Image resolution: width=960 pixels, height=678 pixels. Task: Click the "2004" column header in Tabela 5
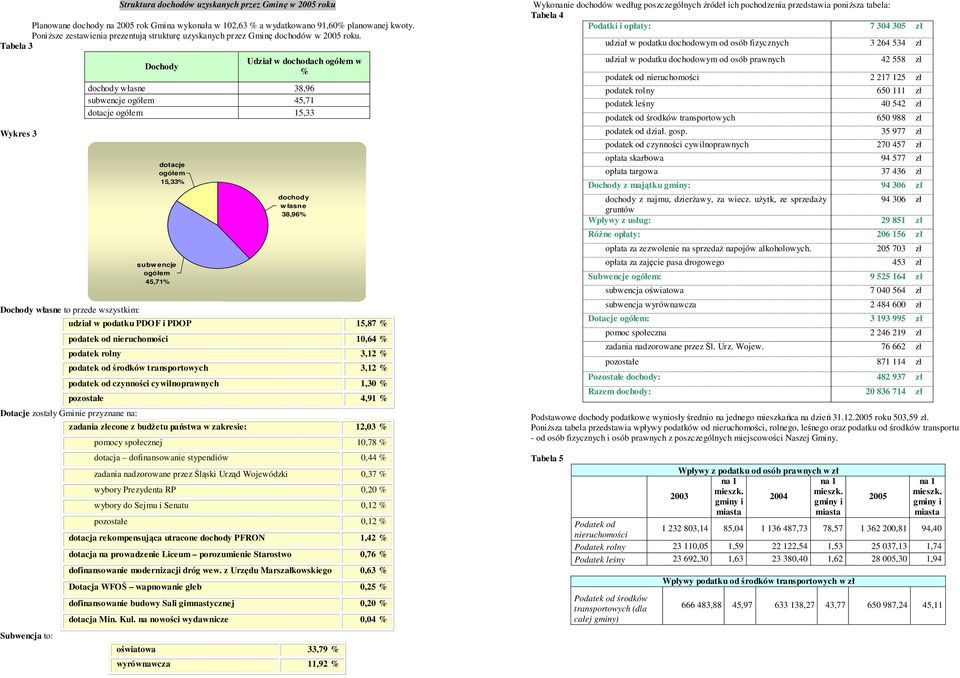pyautogui.click(x=778, y=496)
